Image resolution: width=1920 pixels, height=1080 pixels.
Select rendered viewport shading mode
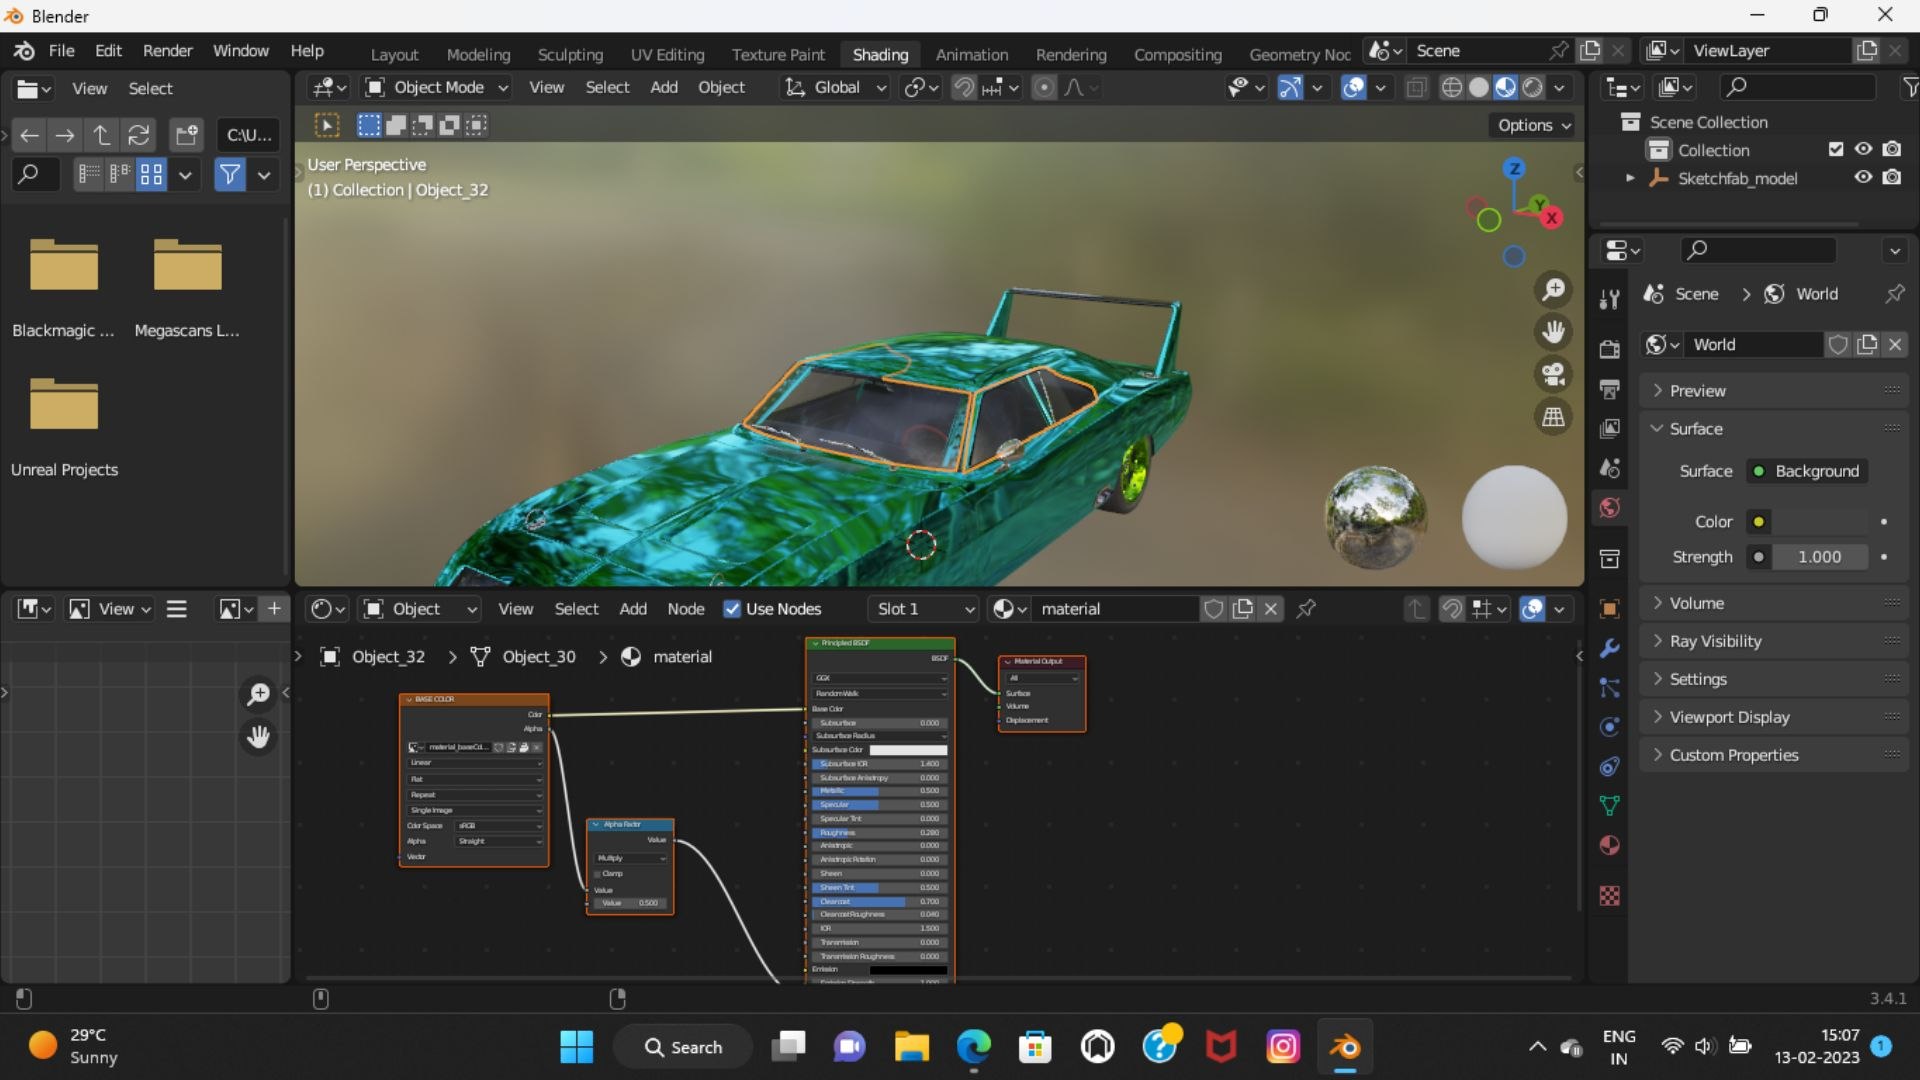click(1532, 88)
